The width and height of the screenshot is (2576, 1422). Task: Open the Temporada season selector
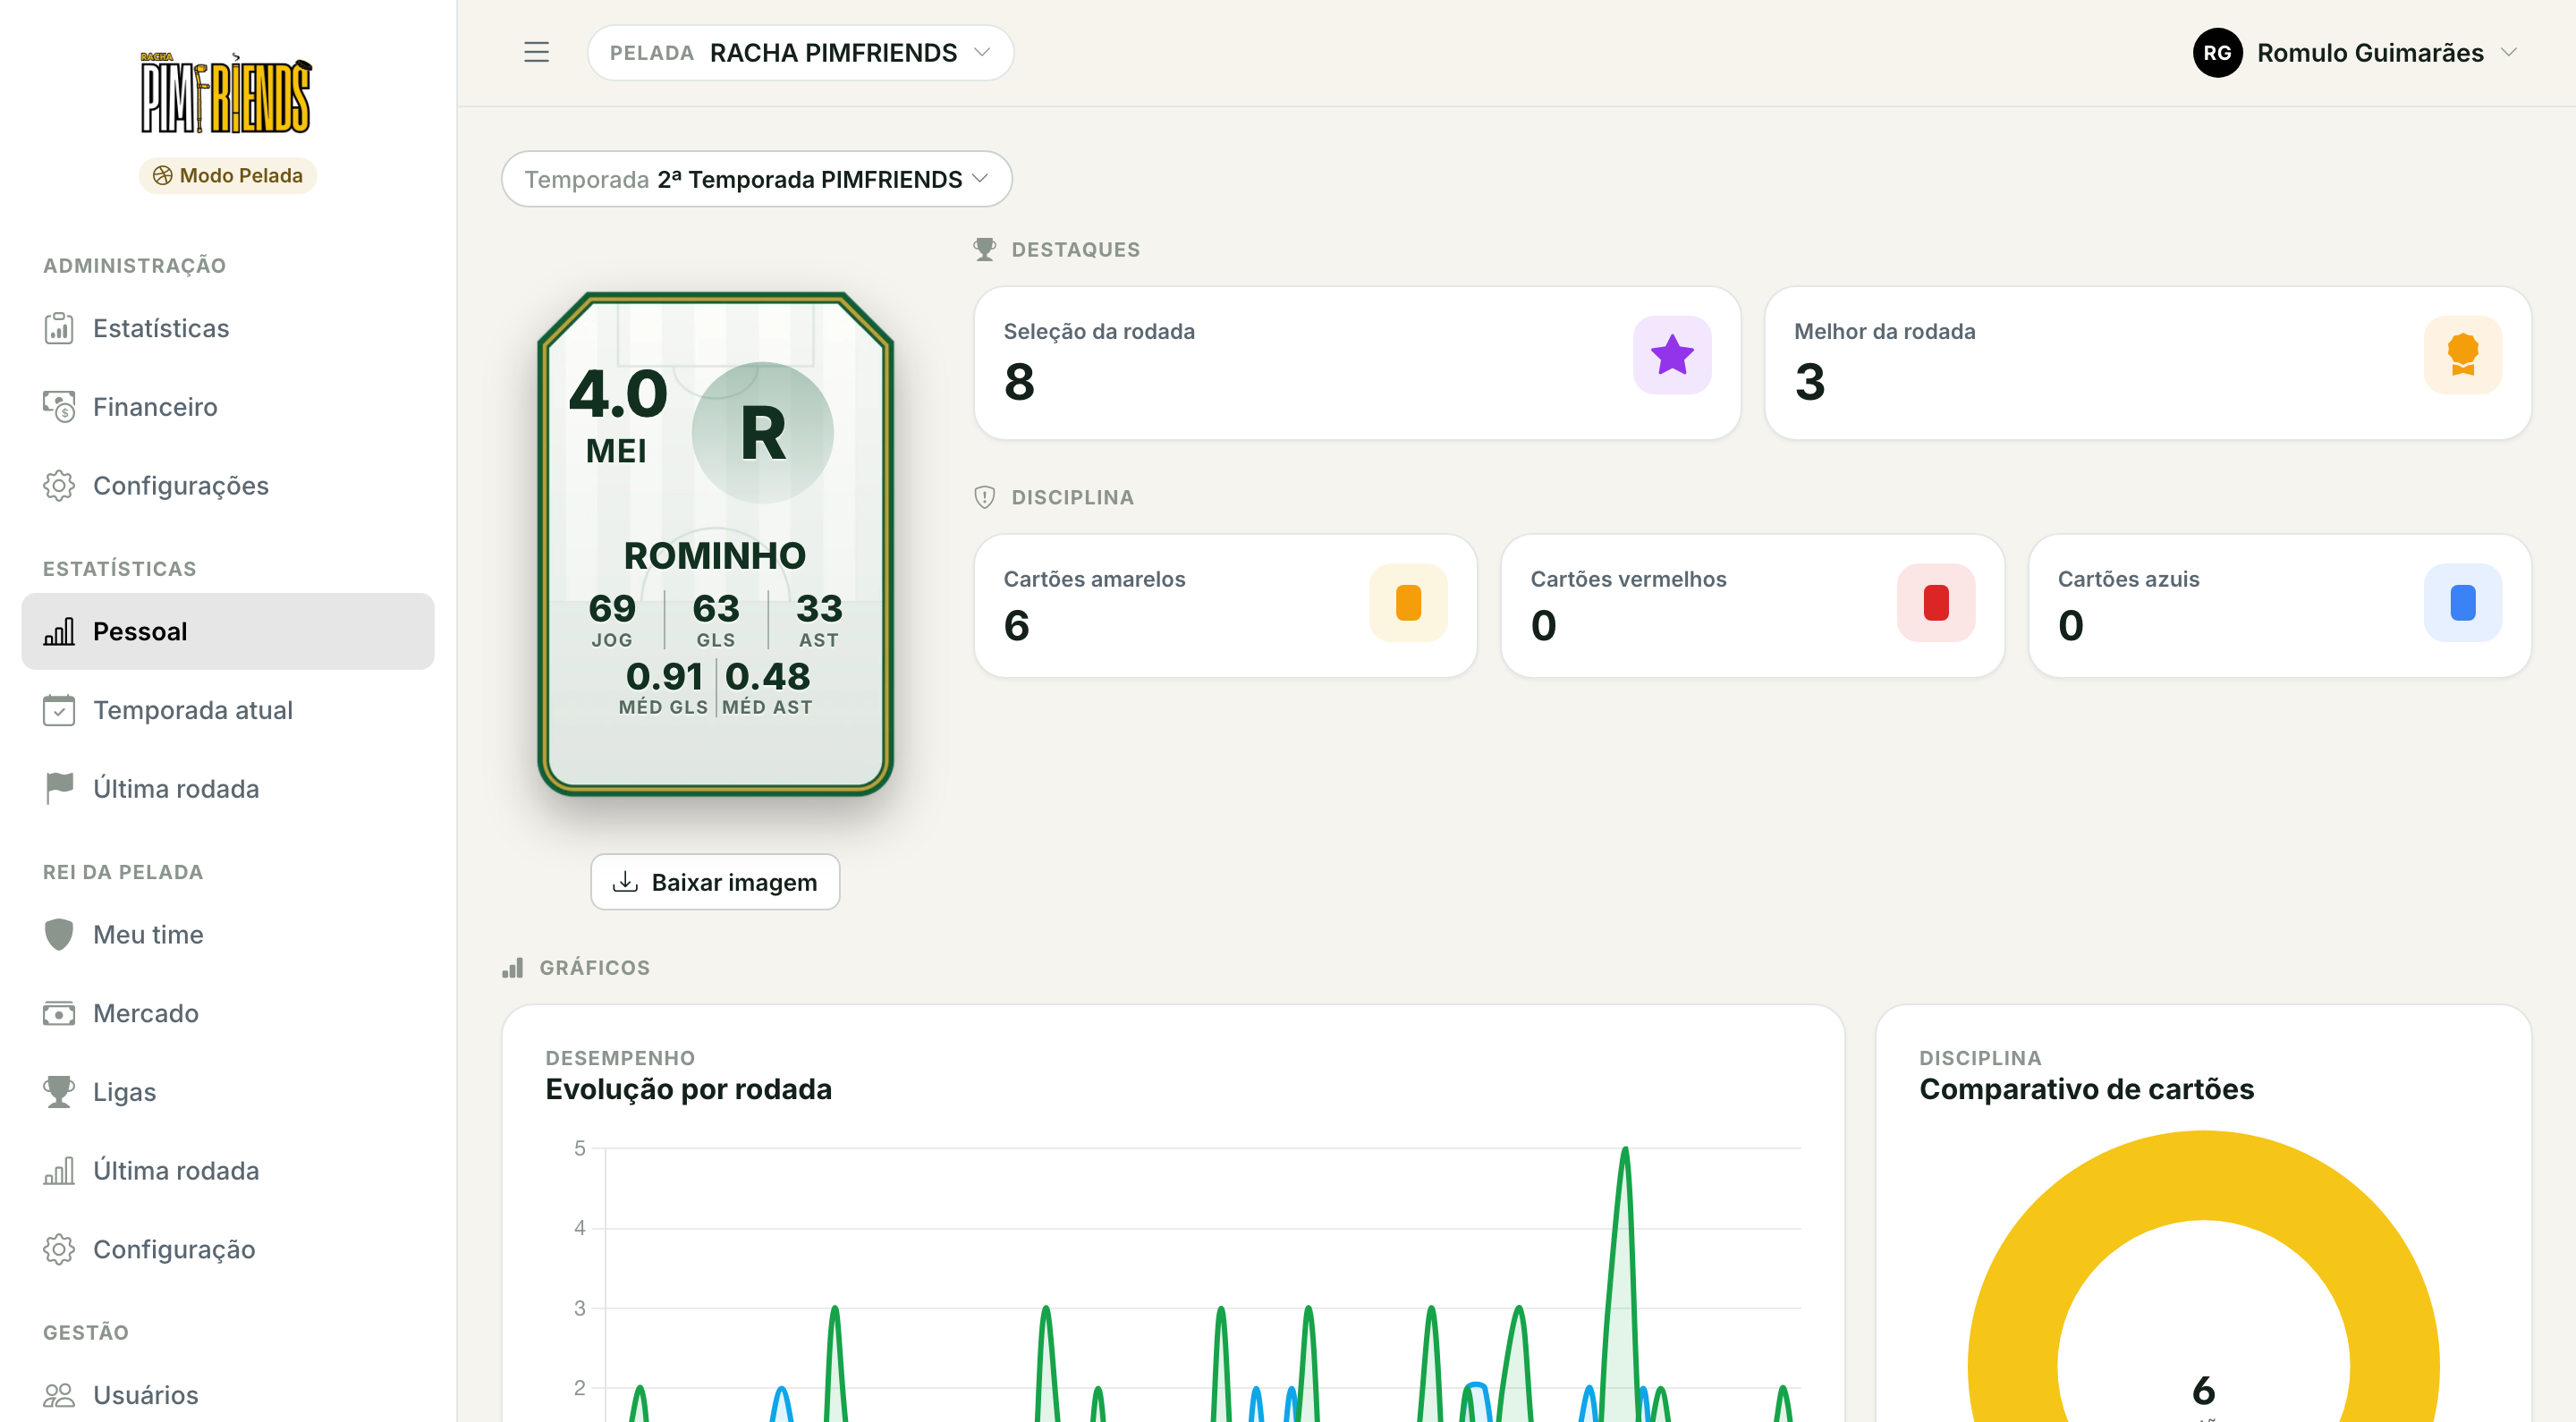coord(756,179)
